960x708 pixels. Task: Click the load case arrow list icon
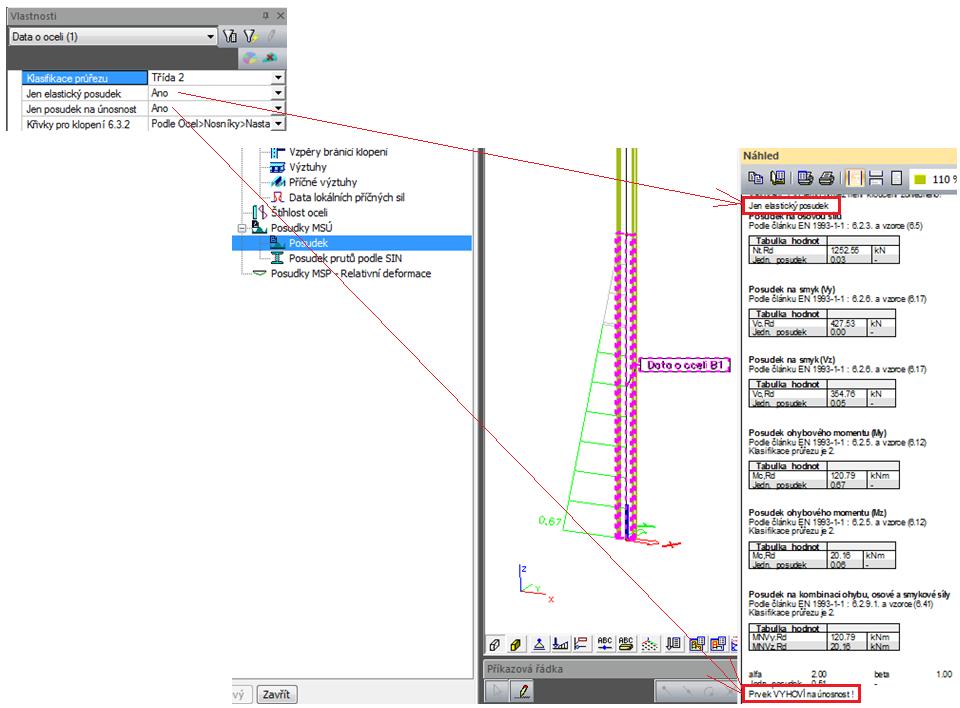point(673,644)
